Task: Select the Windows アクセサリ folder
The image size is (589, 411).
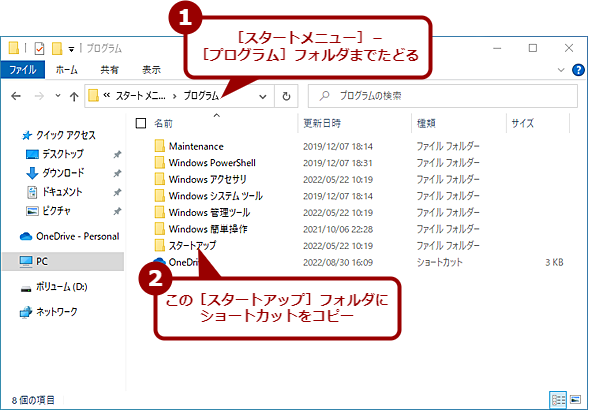Action: pos(207,179)
